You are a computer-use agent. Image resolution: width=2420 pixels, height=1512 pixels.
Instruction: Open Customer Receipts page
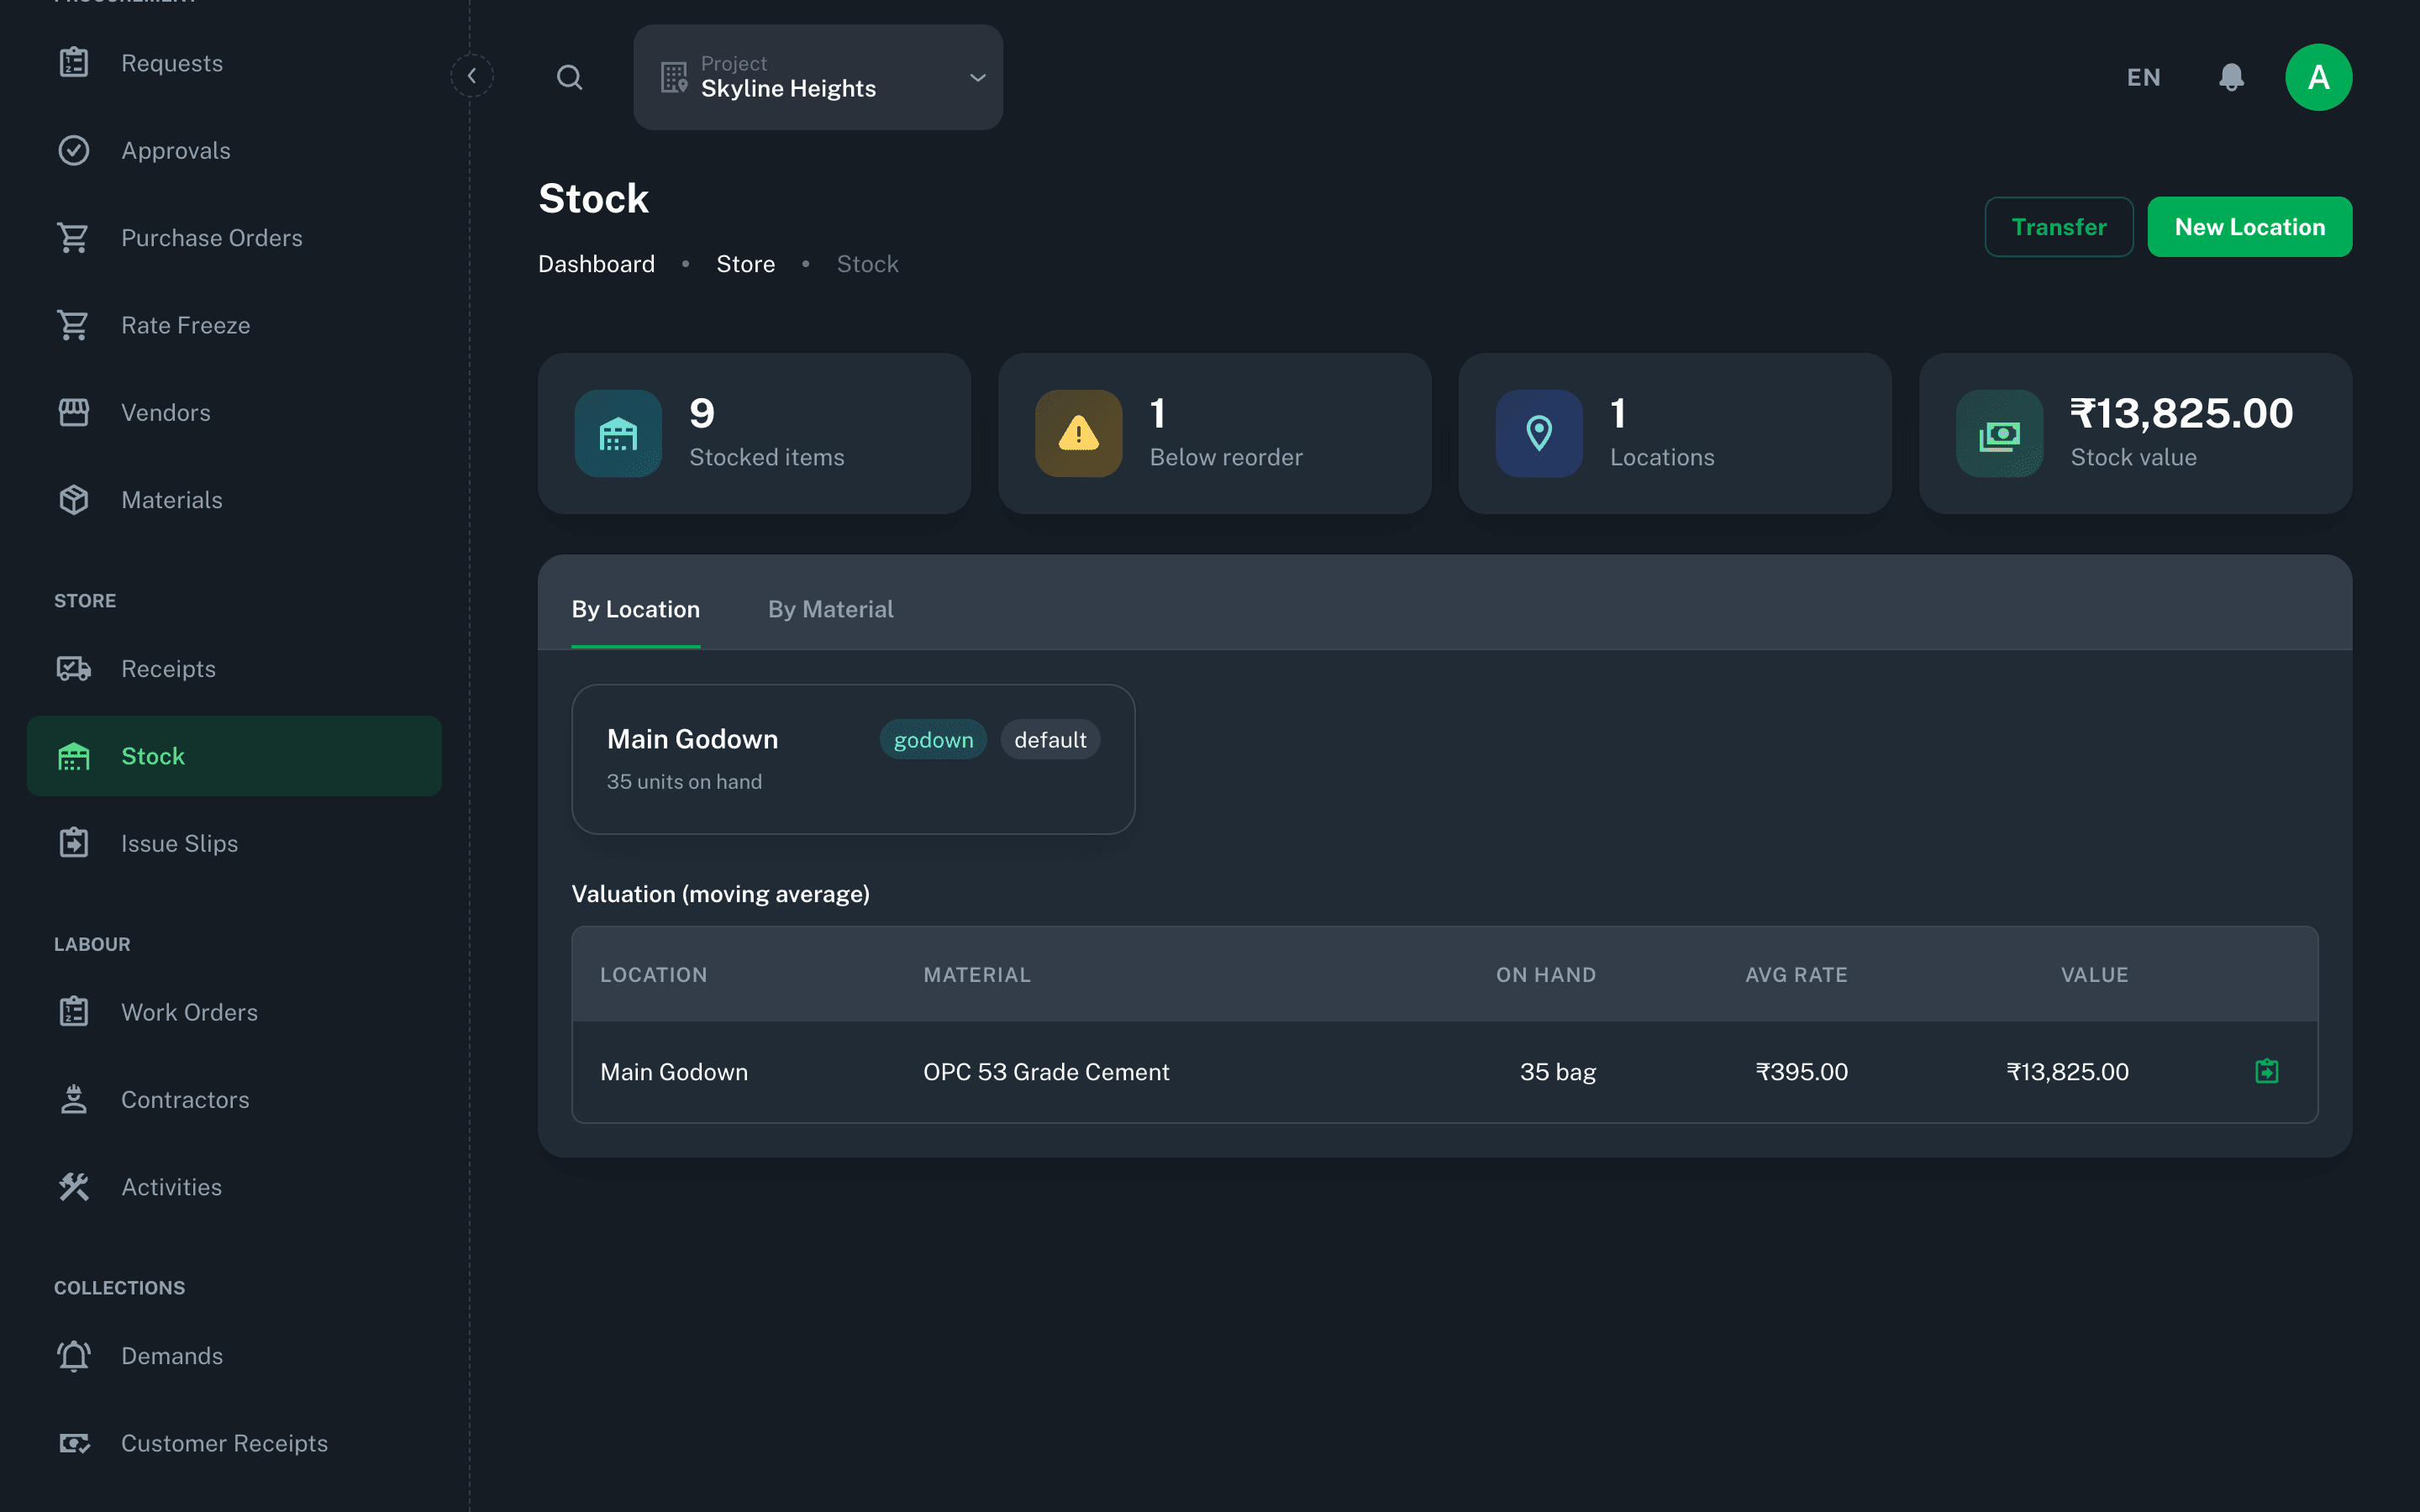coord(234,1443)
